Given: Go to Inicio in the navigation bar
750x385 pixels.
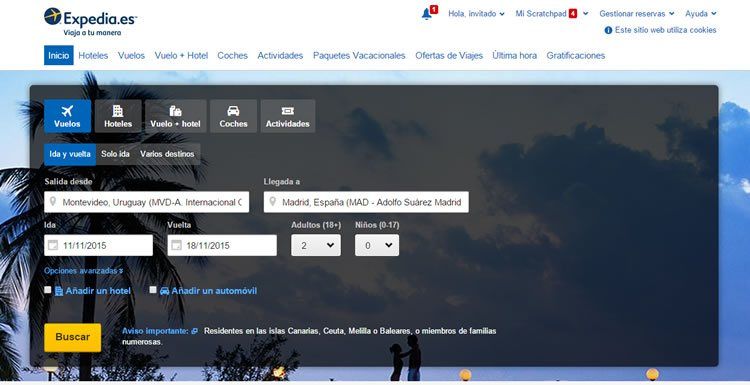Looking at the screenshot, I should [59, 55].
